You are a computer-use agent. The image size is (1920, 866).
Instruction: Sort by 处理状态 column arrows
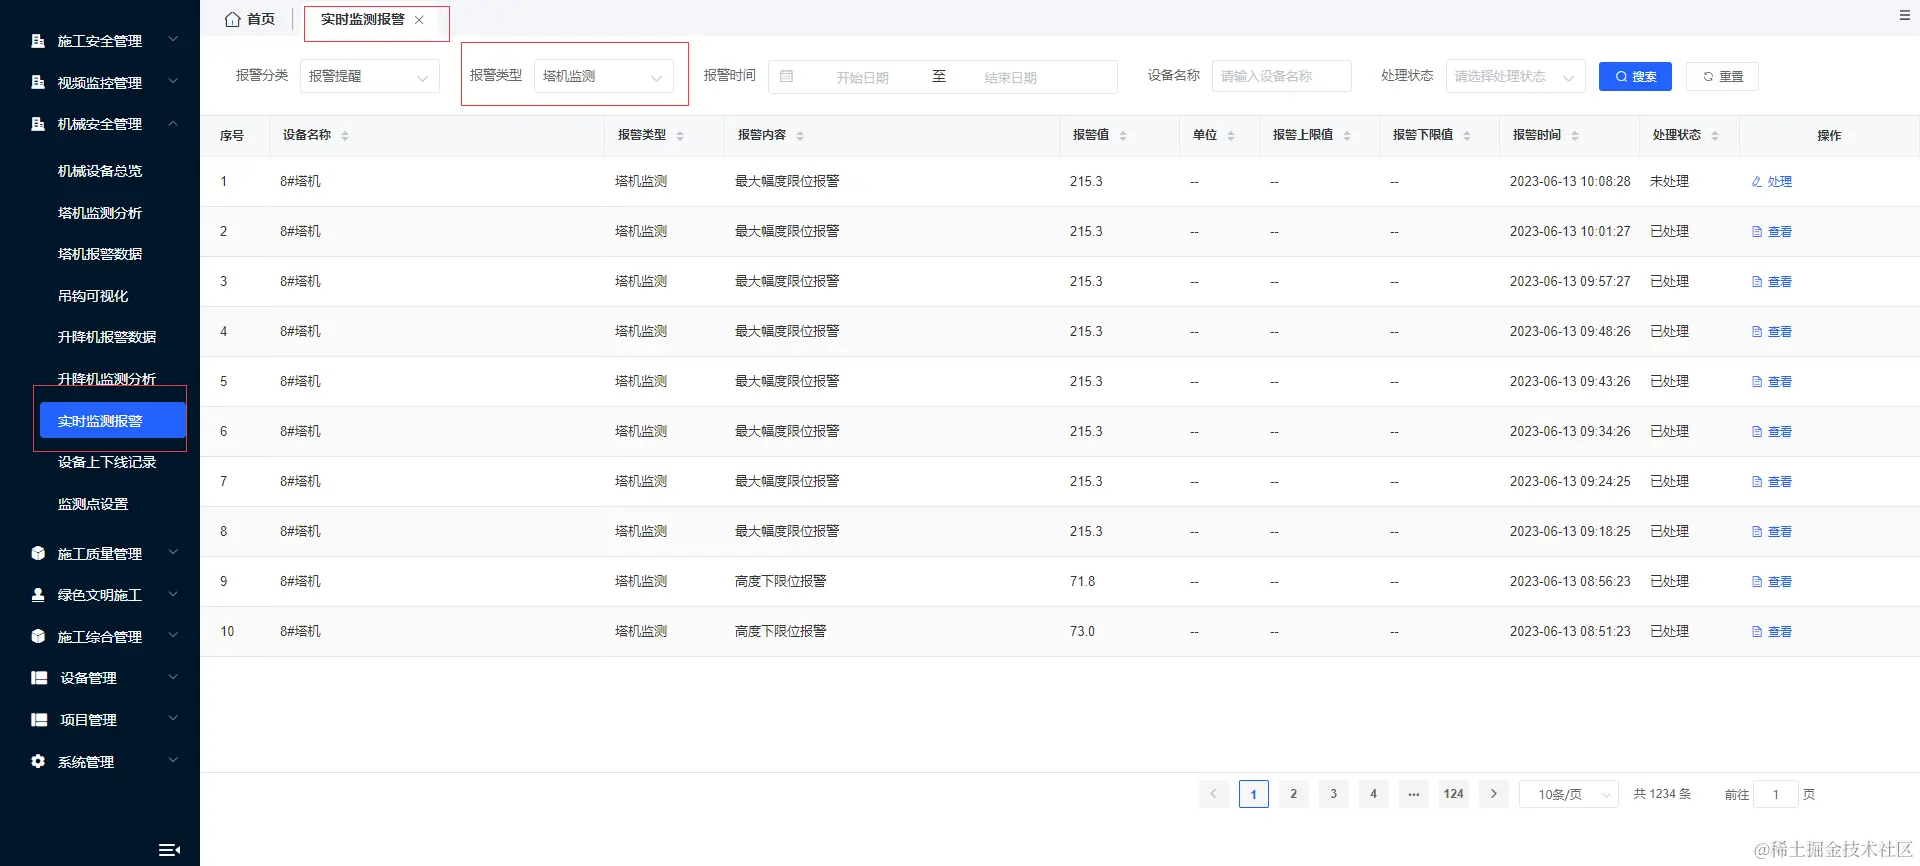click(x=1715, y=136)
